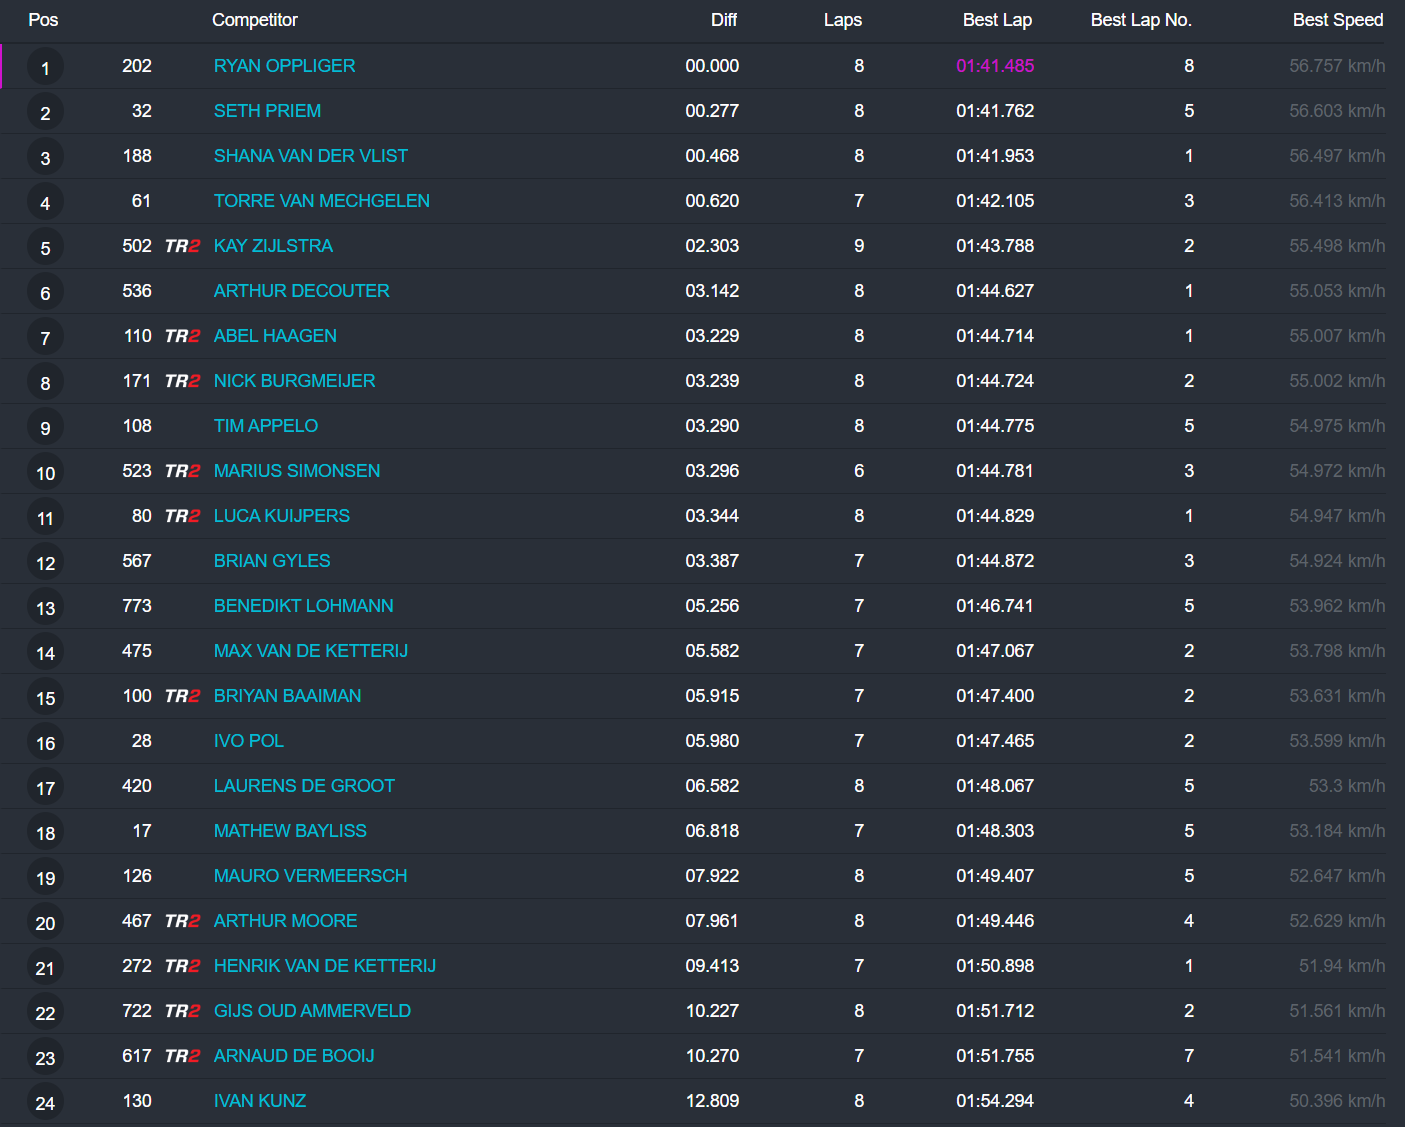Click the position 24 circle badge
Image resolution: width=1405 pixels, height=1127 pixels.
(45, 1103)
